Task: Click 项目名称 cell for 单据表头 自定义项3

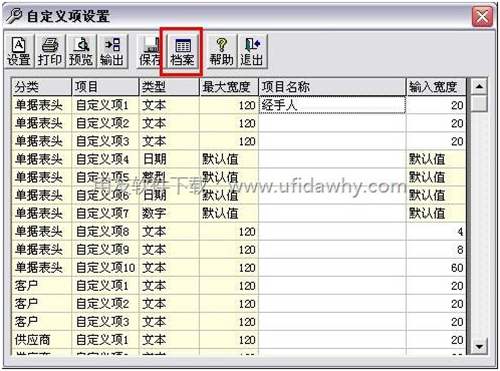Action: (332, 141)
